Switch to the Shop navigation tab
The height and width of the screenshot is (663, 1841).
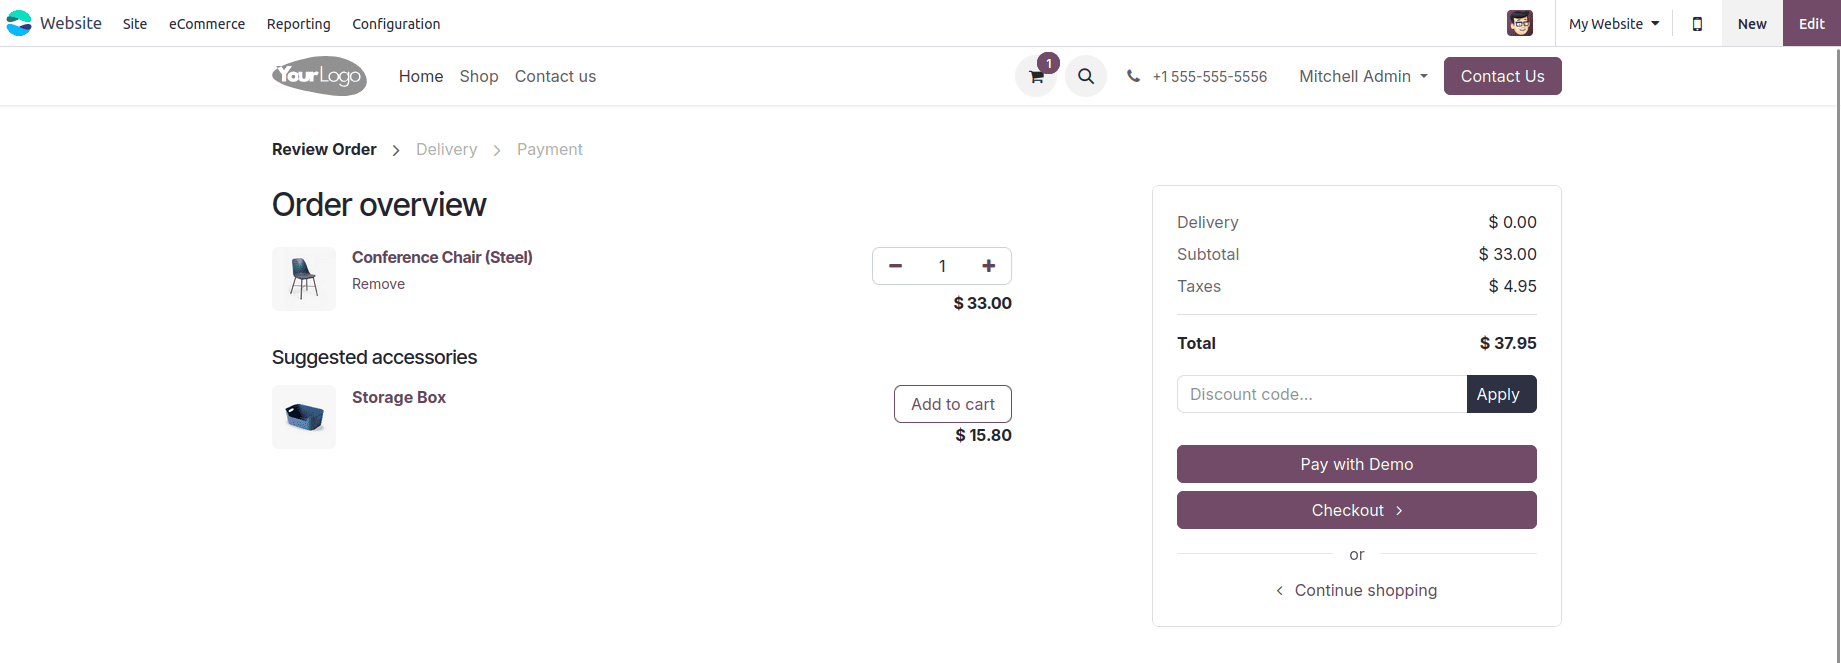[478, 76]
